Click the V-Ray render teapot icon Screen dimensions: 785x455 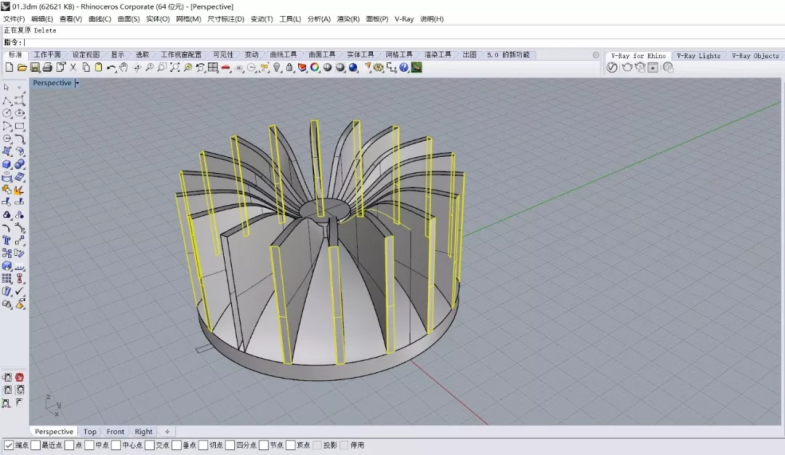pos(627,67)
